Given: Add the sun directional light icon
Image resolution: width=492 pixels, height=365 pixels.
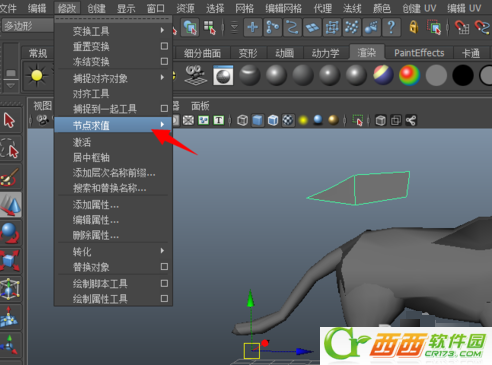Looking at the screenshot, I should click(37, 76).
